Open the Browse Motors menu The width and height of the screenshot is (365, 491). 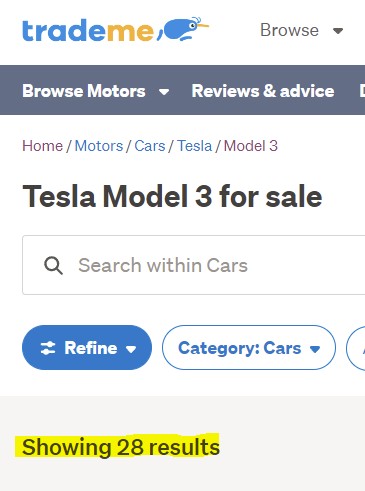coord(84,91)
